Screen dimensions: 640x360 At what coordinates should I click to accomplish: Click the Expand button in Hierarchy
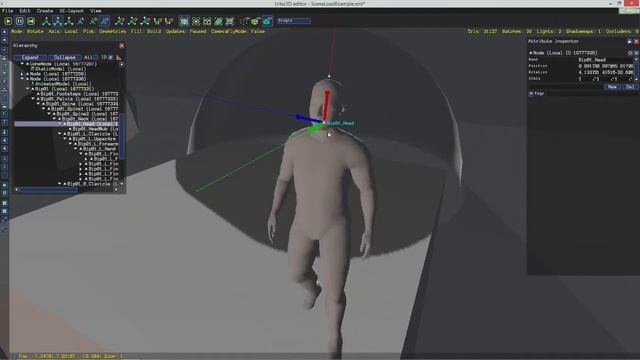point(30,58)
